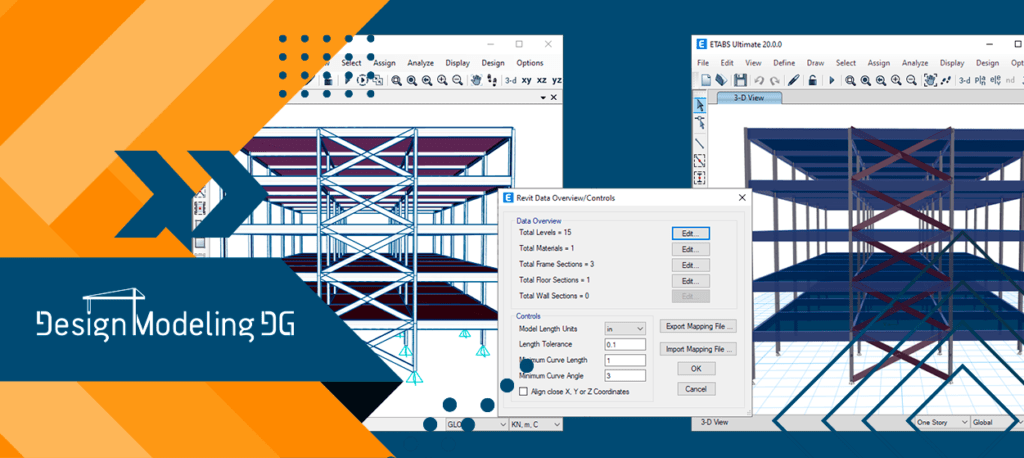
Task: Click Export Mapping File button
Action: pos(698,325)
